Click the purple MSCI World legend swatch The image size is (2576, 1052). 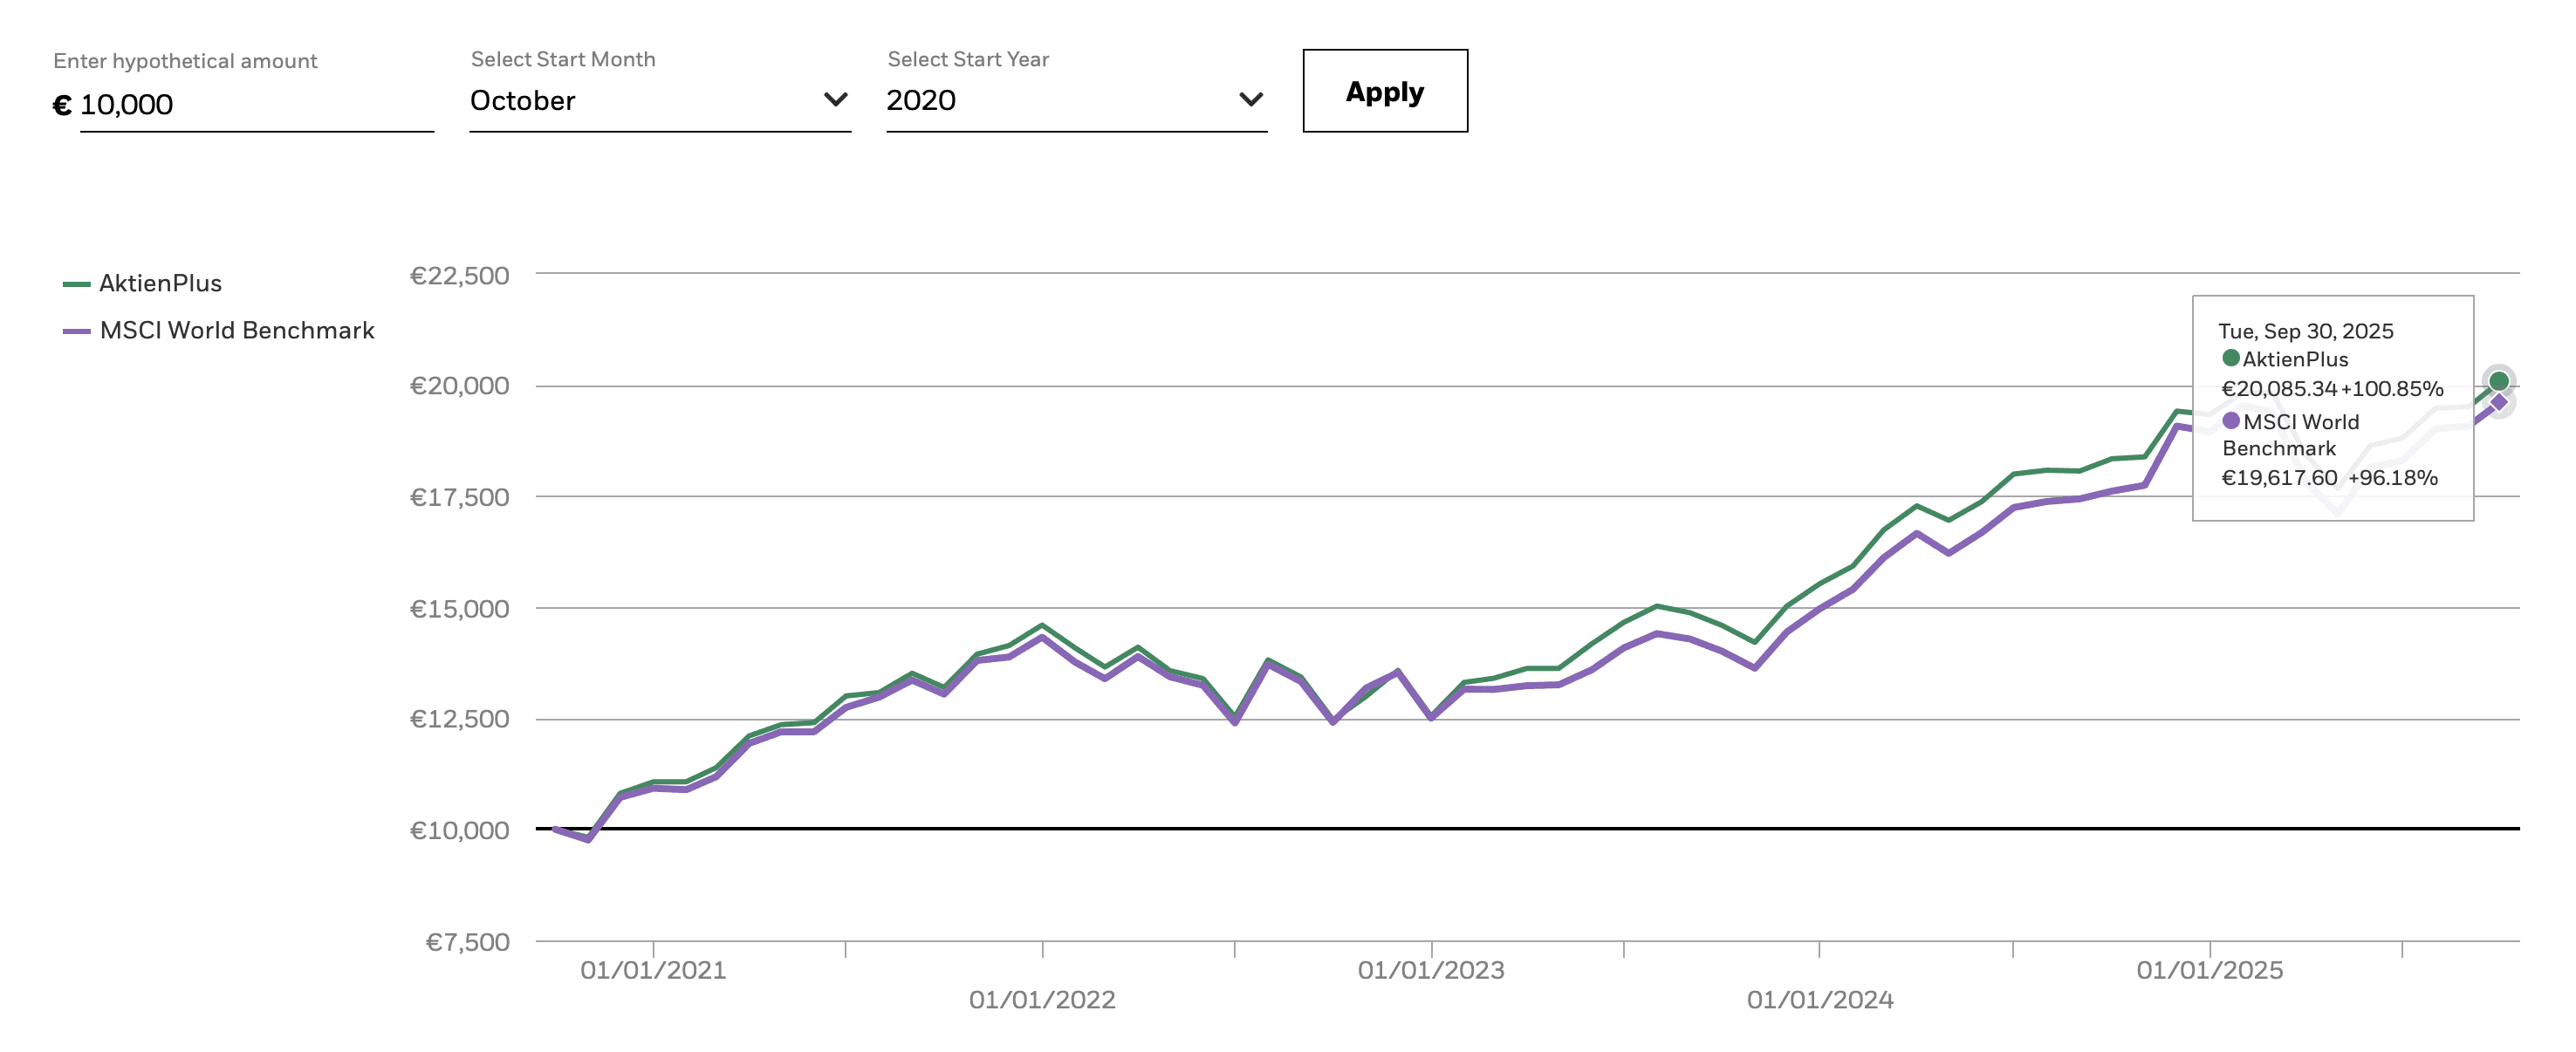(x=76, y=332)
